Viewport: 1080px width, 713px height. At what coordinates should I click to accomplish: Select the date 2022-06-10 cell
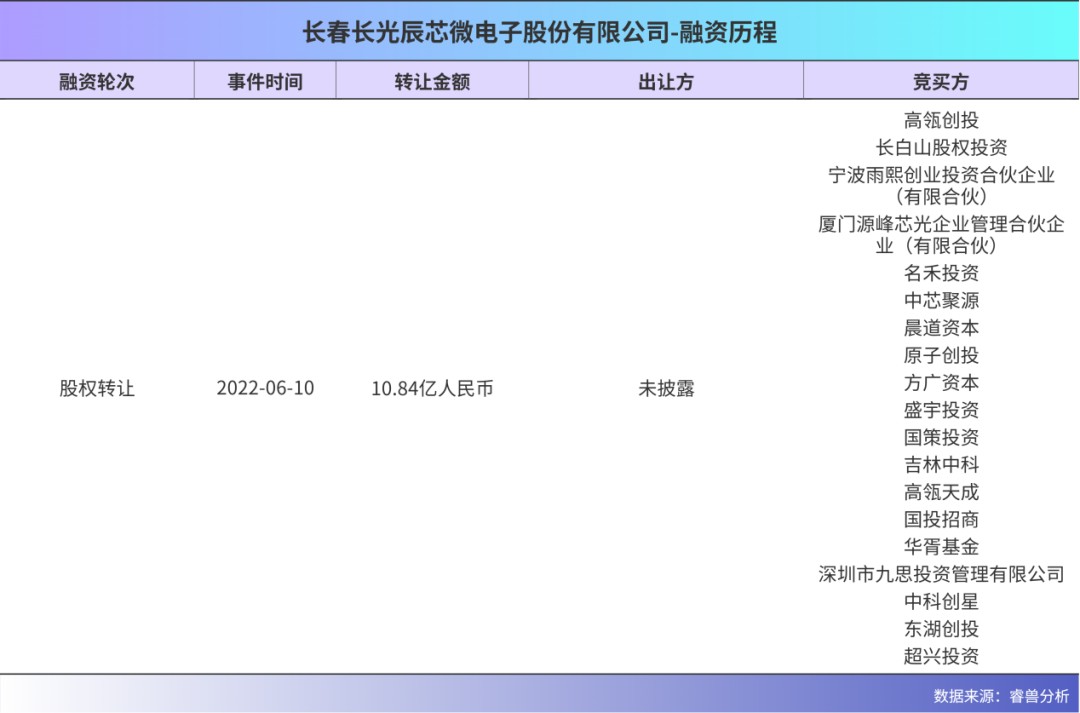point(265,388)
